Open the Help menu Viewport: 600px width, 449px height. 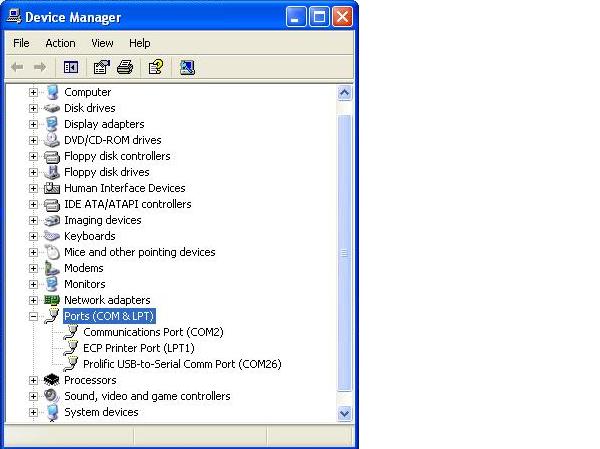click(139, 43)
